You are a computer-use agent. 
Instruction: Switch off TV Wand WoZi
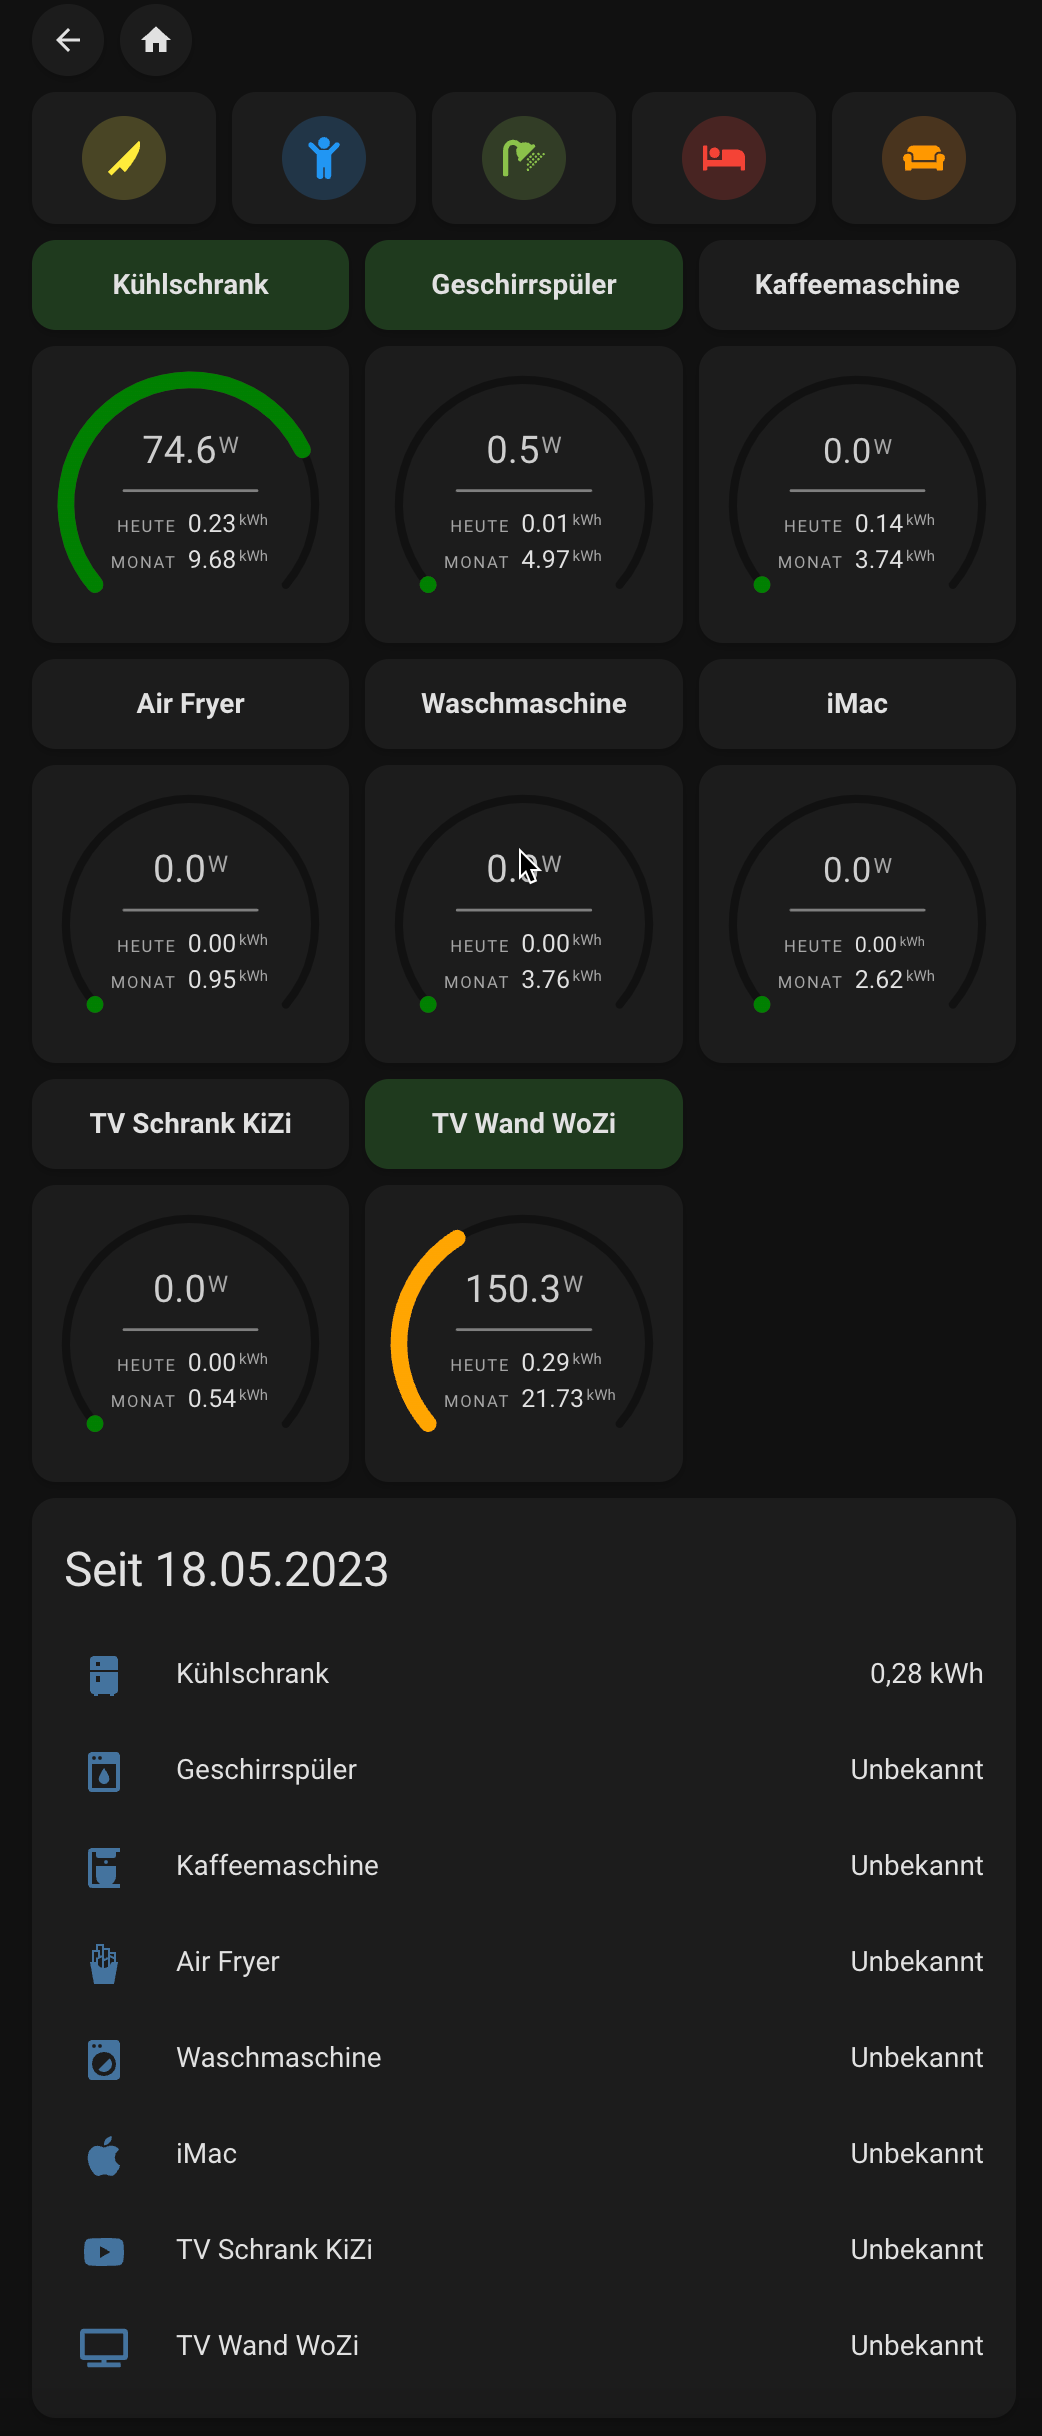coord(524,1124)
